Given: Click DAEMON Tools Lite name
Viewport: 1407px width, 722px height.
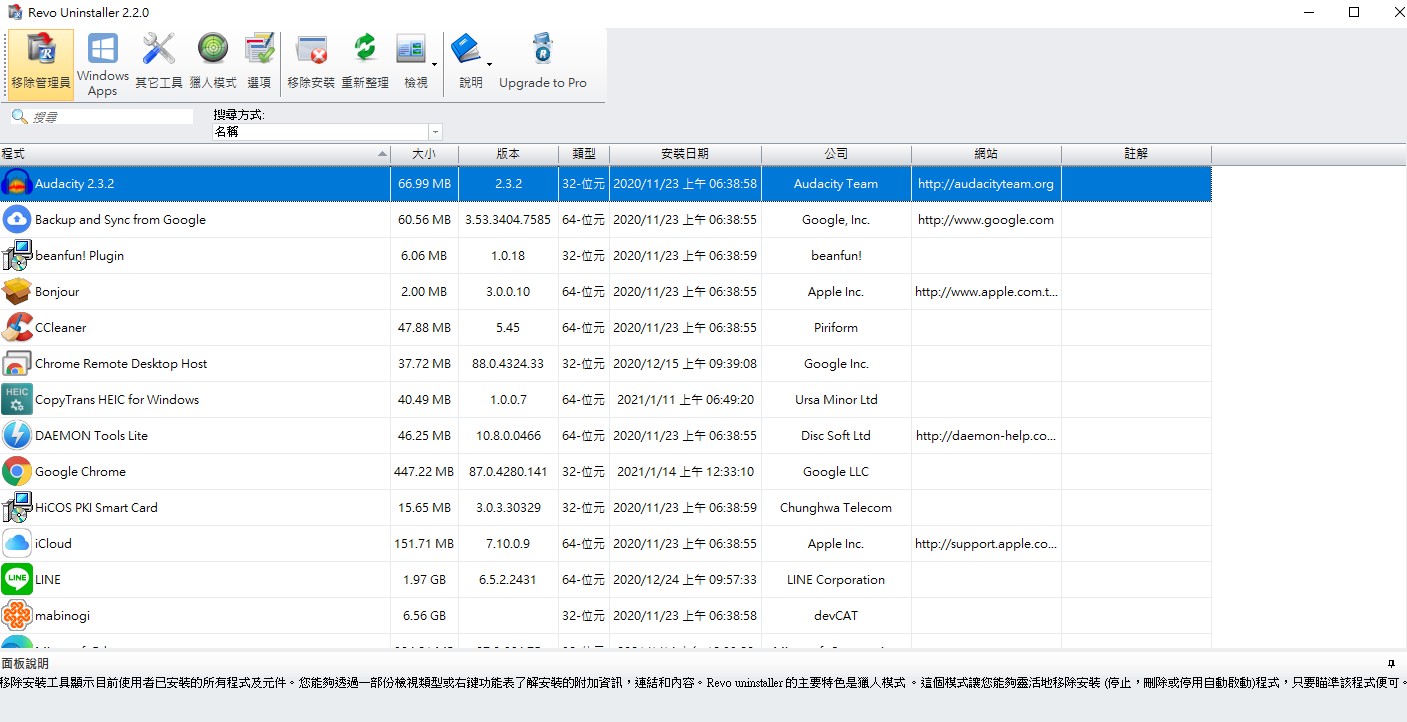Looking at the screenshot, I should (91, 436).
